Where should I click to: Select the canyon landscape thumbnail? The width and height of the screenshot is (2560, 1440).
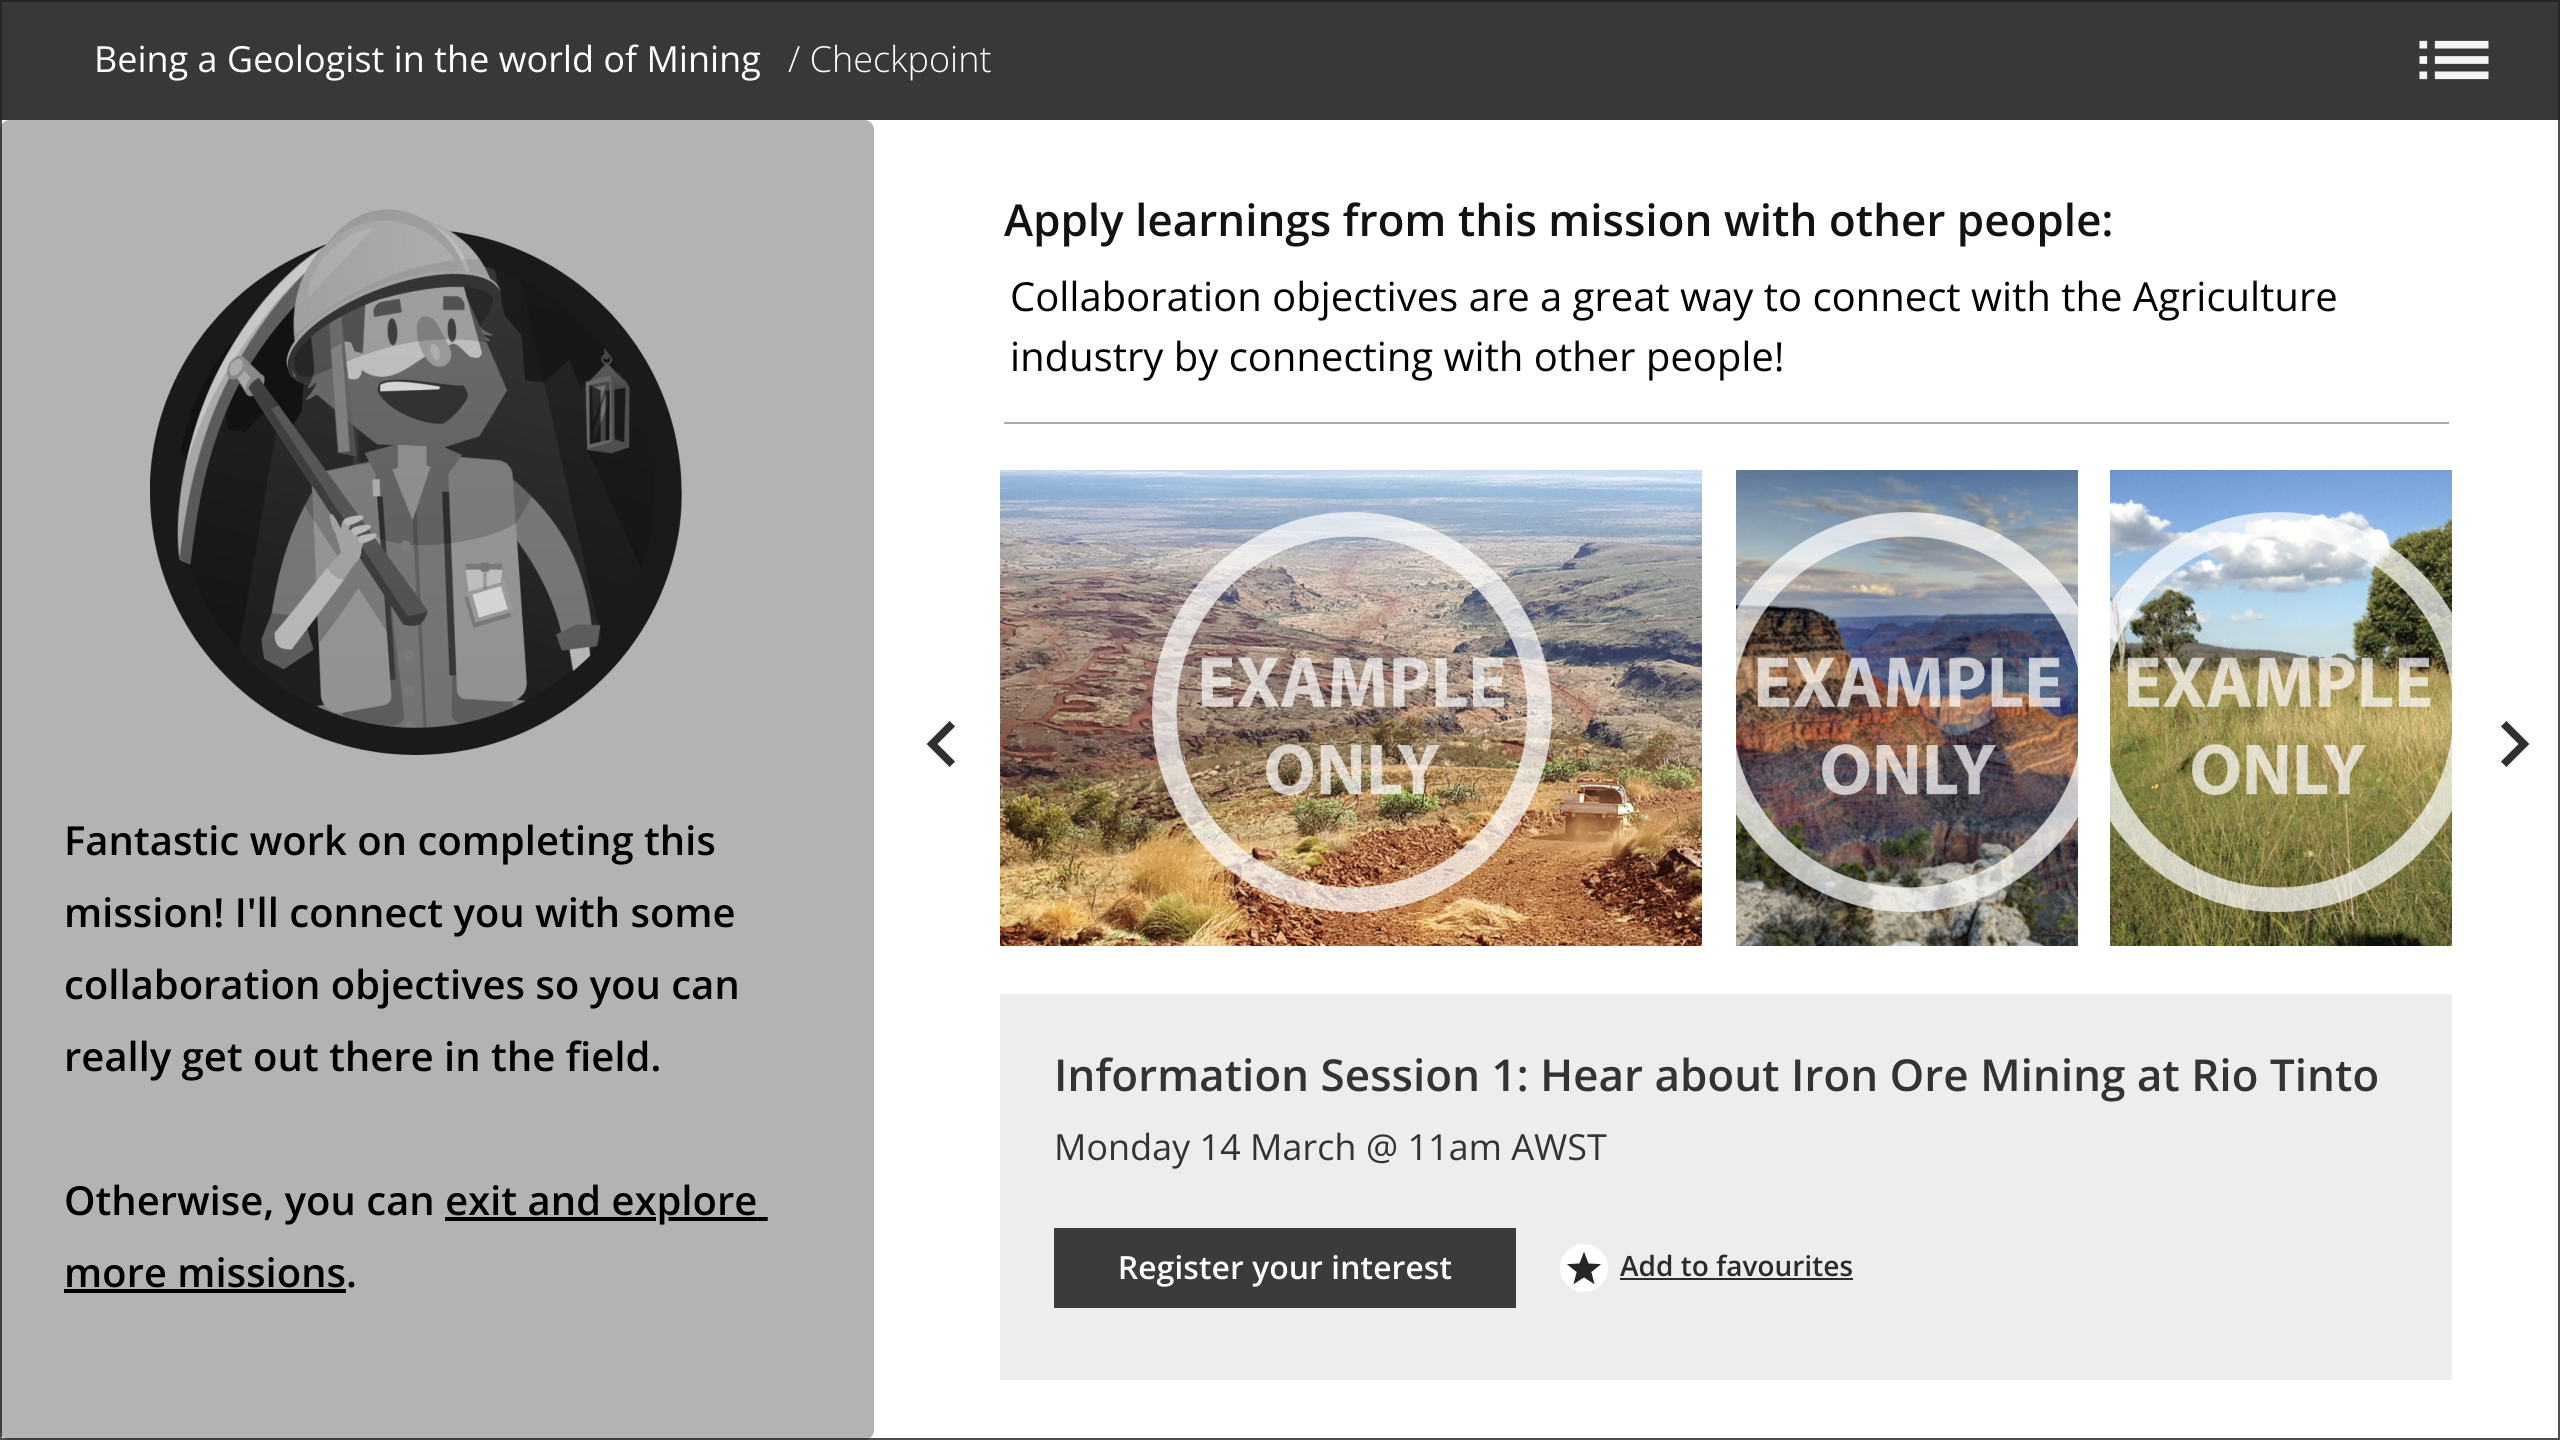(x=1906, y=708)
